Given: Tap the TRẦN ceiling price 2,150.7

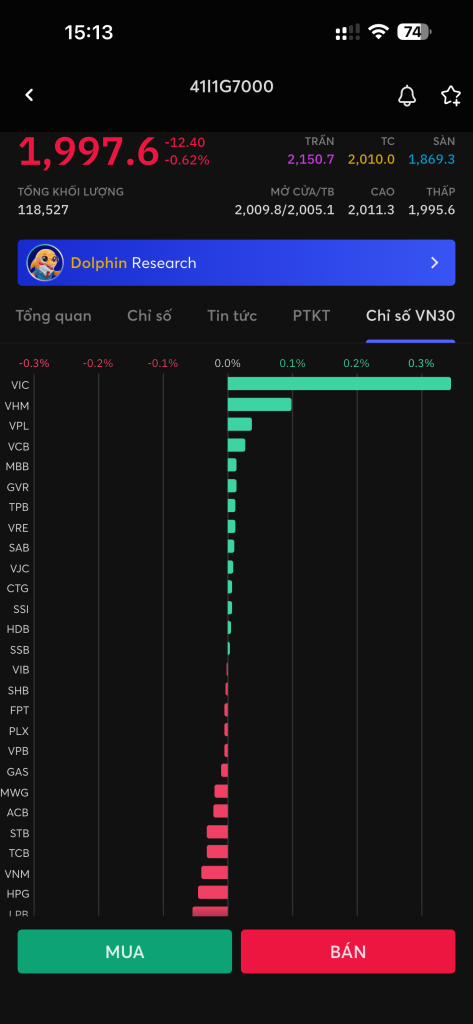Looking at the screenshot, I should pyautogui.click(x=310, y=159).
